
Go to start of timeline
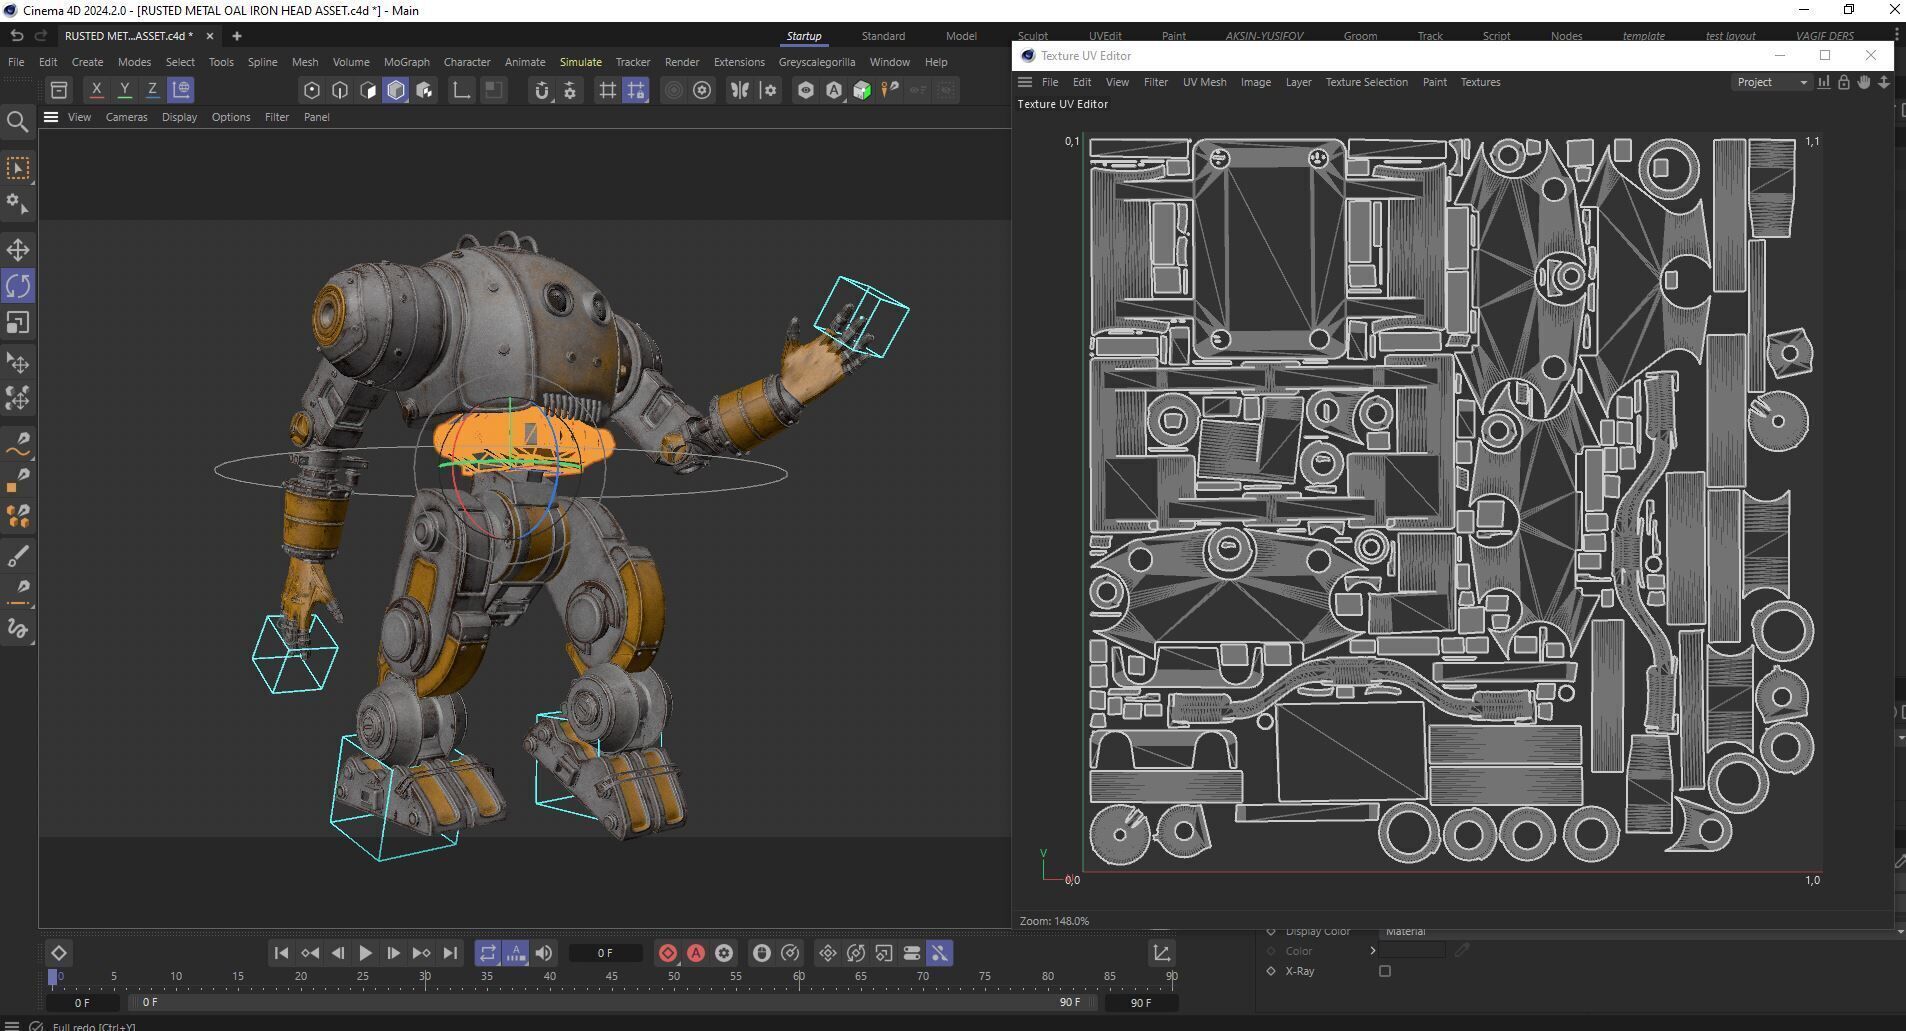click(x=281, y=953)
